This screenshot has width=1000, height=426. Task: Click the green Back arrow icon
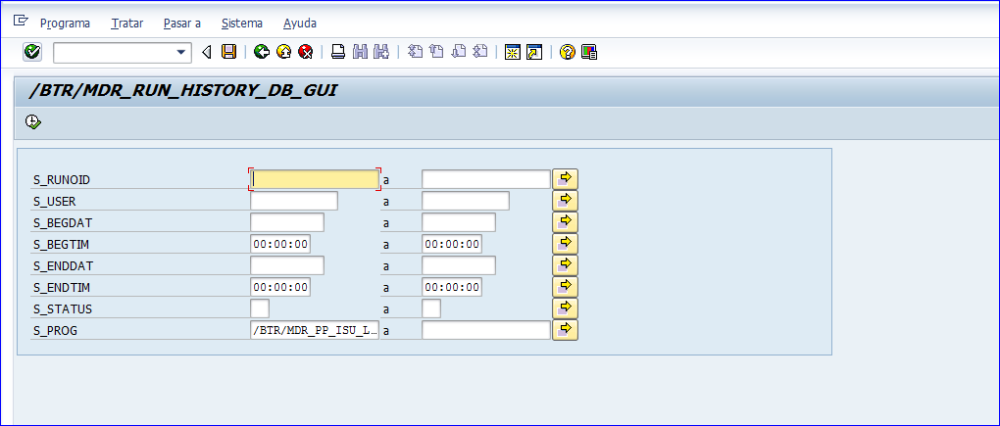tap(261, 52)
